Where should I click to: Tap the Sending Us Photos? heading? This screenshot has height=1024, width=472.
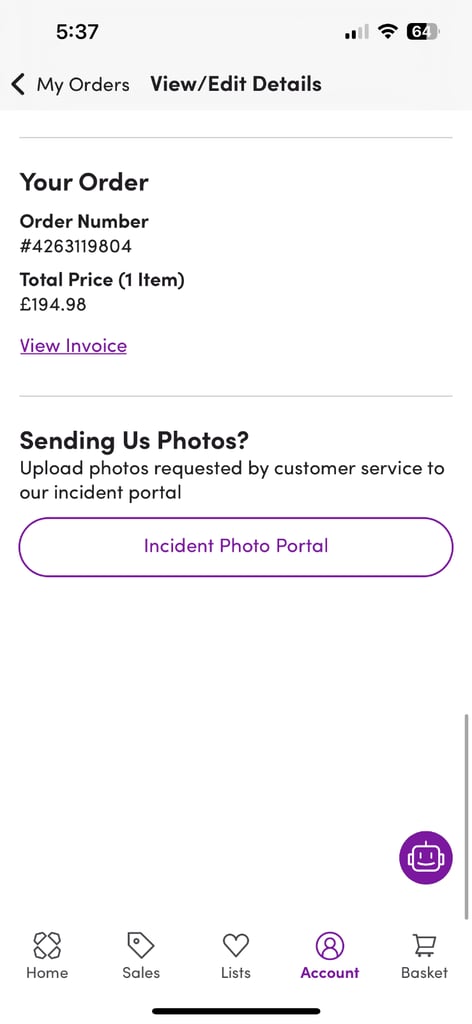(134, 441)
